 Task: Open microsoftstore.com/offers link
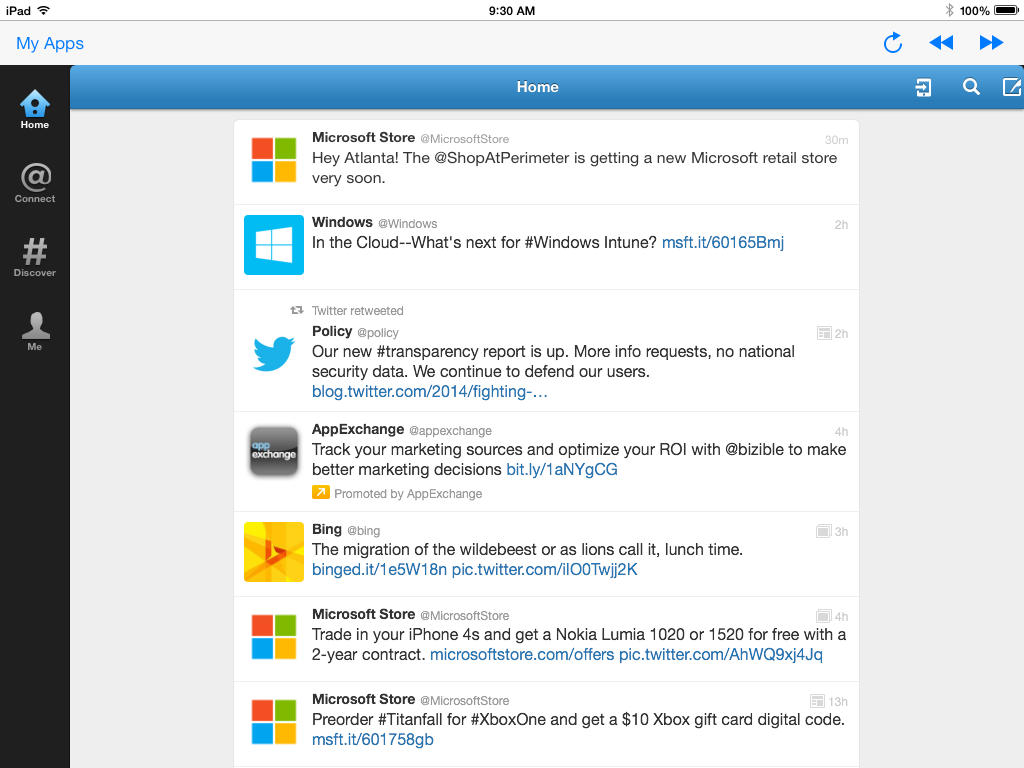(x=521, y=654)
